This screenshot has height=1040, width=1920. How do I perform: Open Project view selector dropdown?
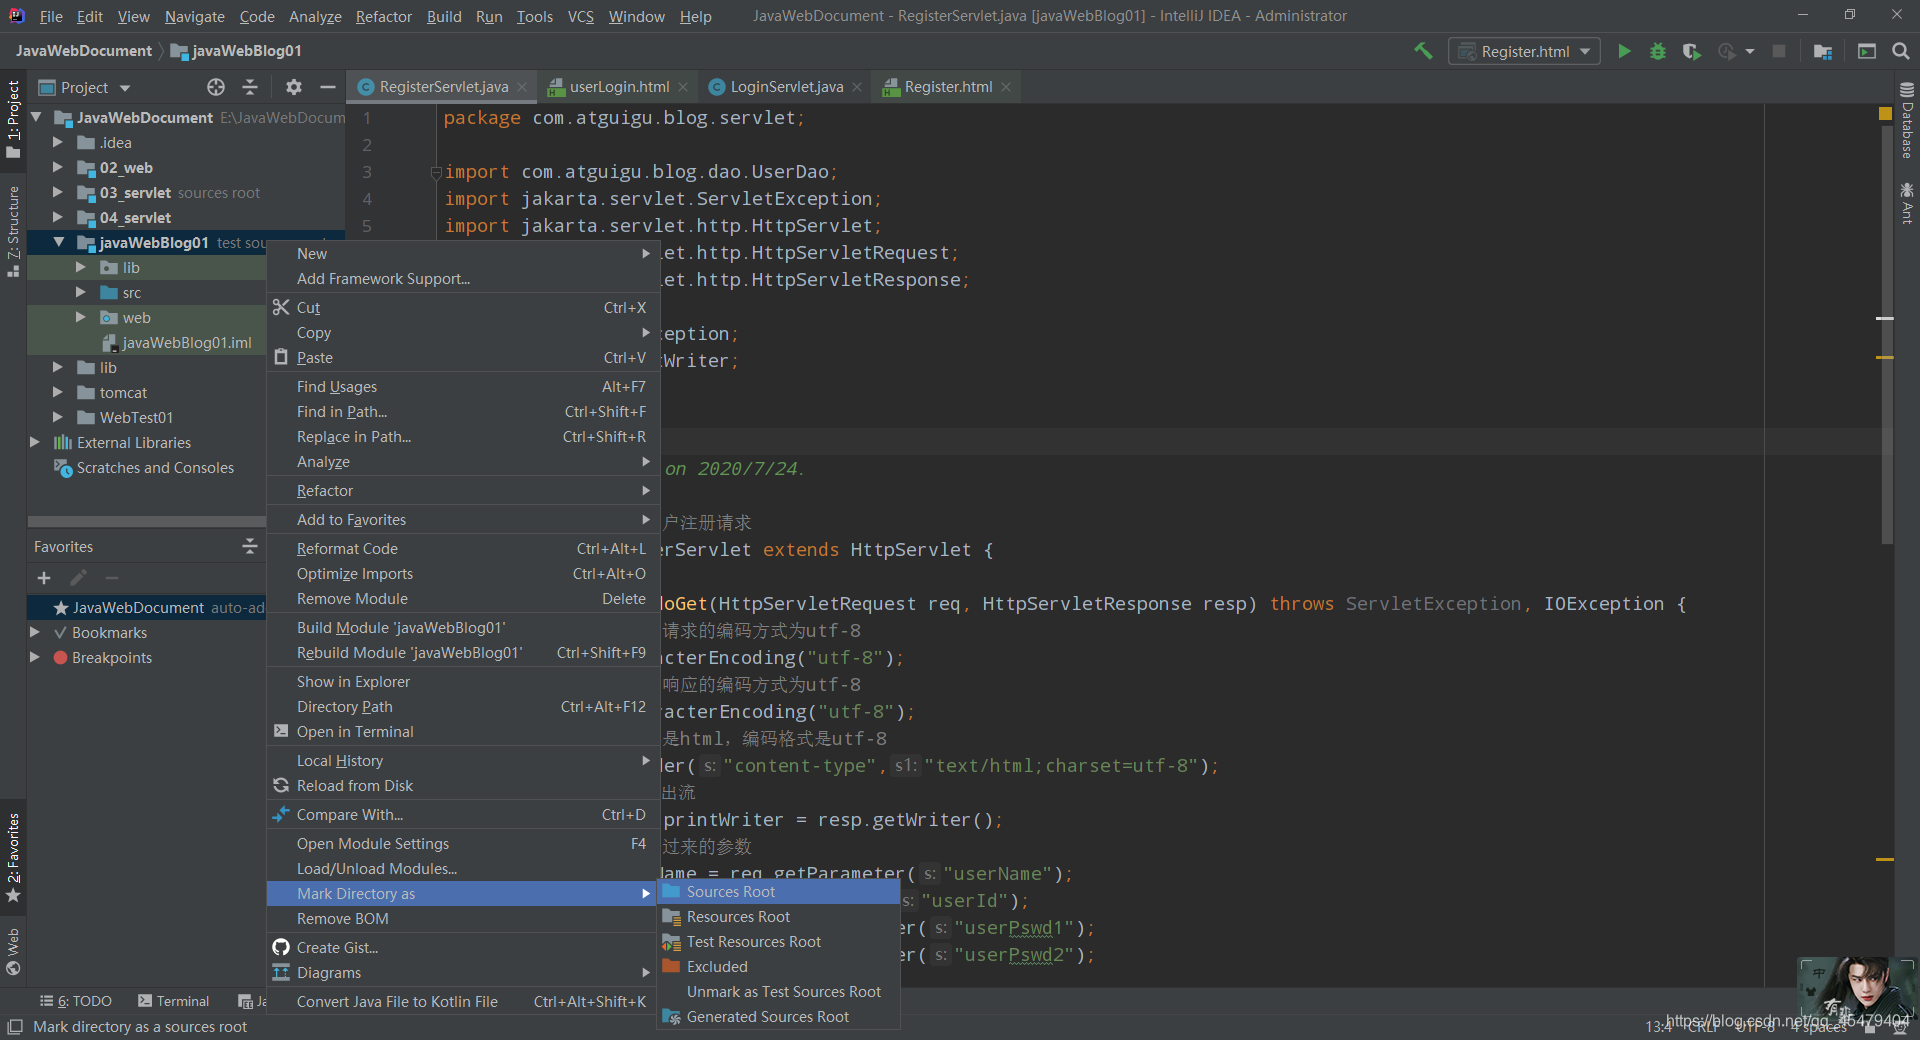(85, 87)
